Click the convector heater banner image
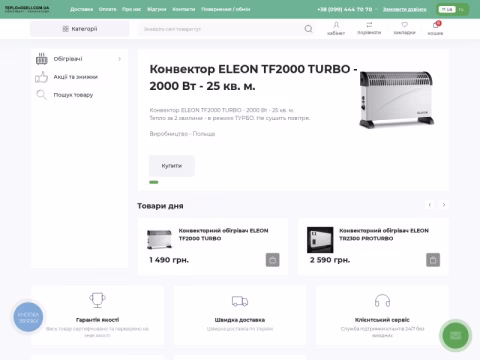The width and height of the screenshot is (480, 360). click(x=396, y=99)
